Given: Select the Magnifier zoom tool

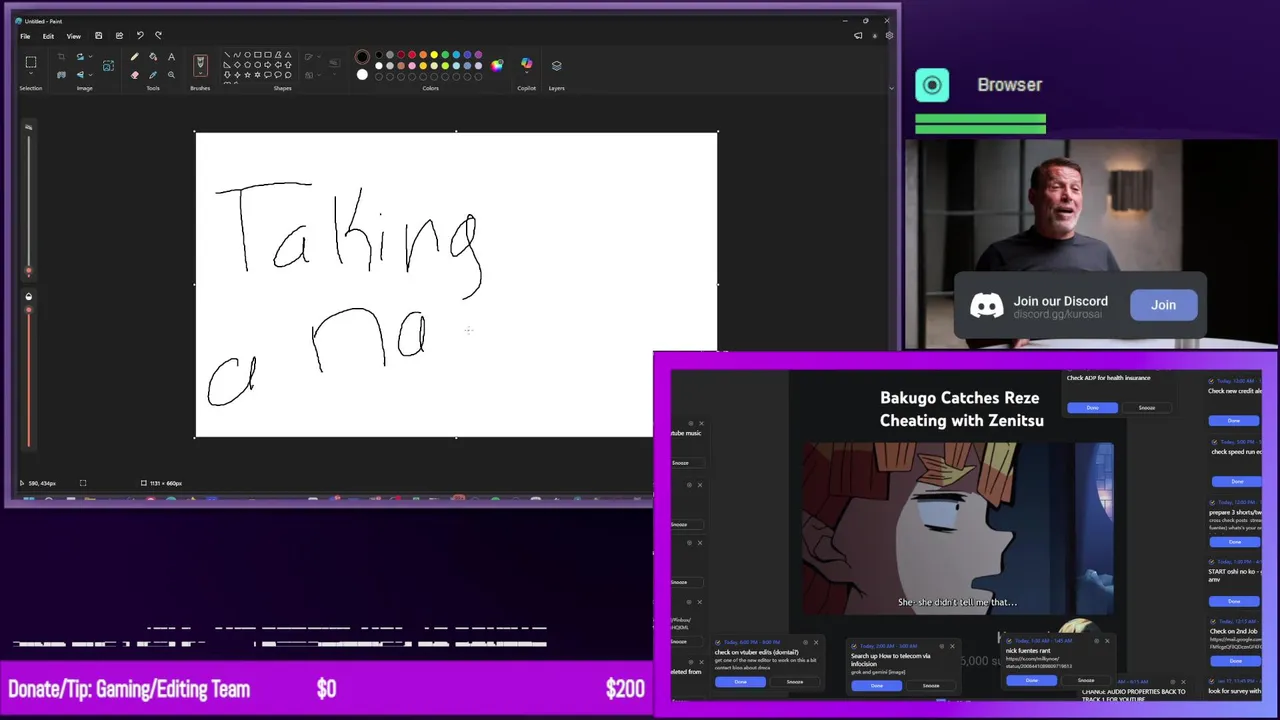Looking at the screenshot, I should pos(171,75).
